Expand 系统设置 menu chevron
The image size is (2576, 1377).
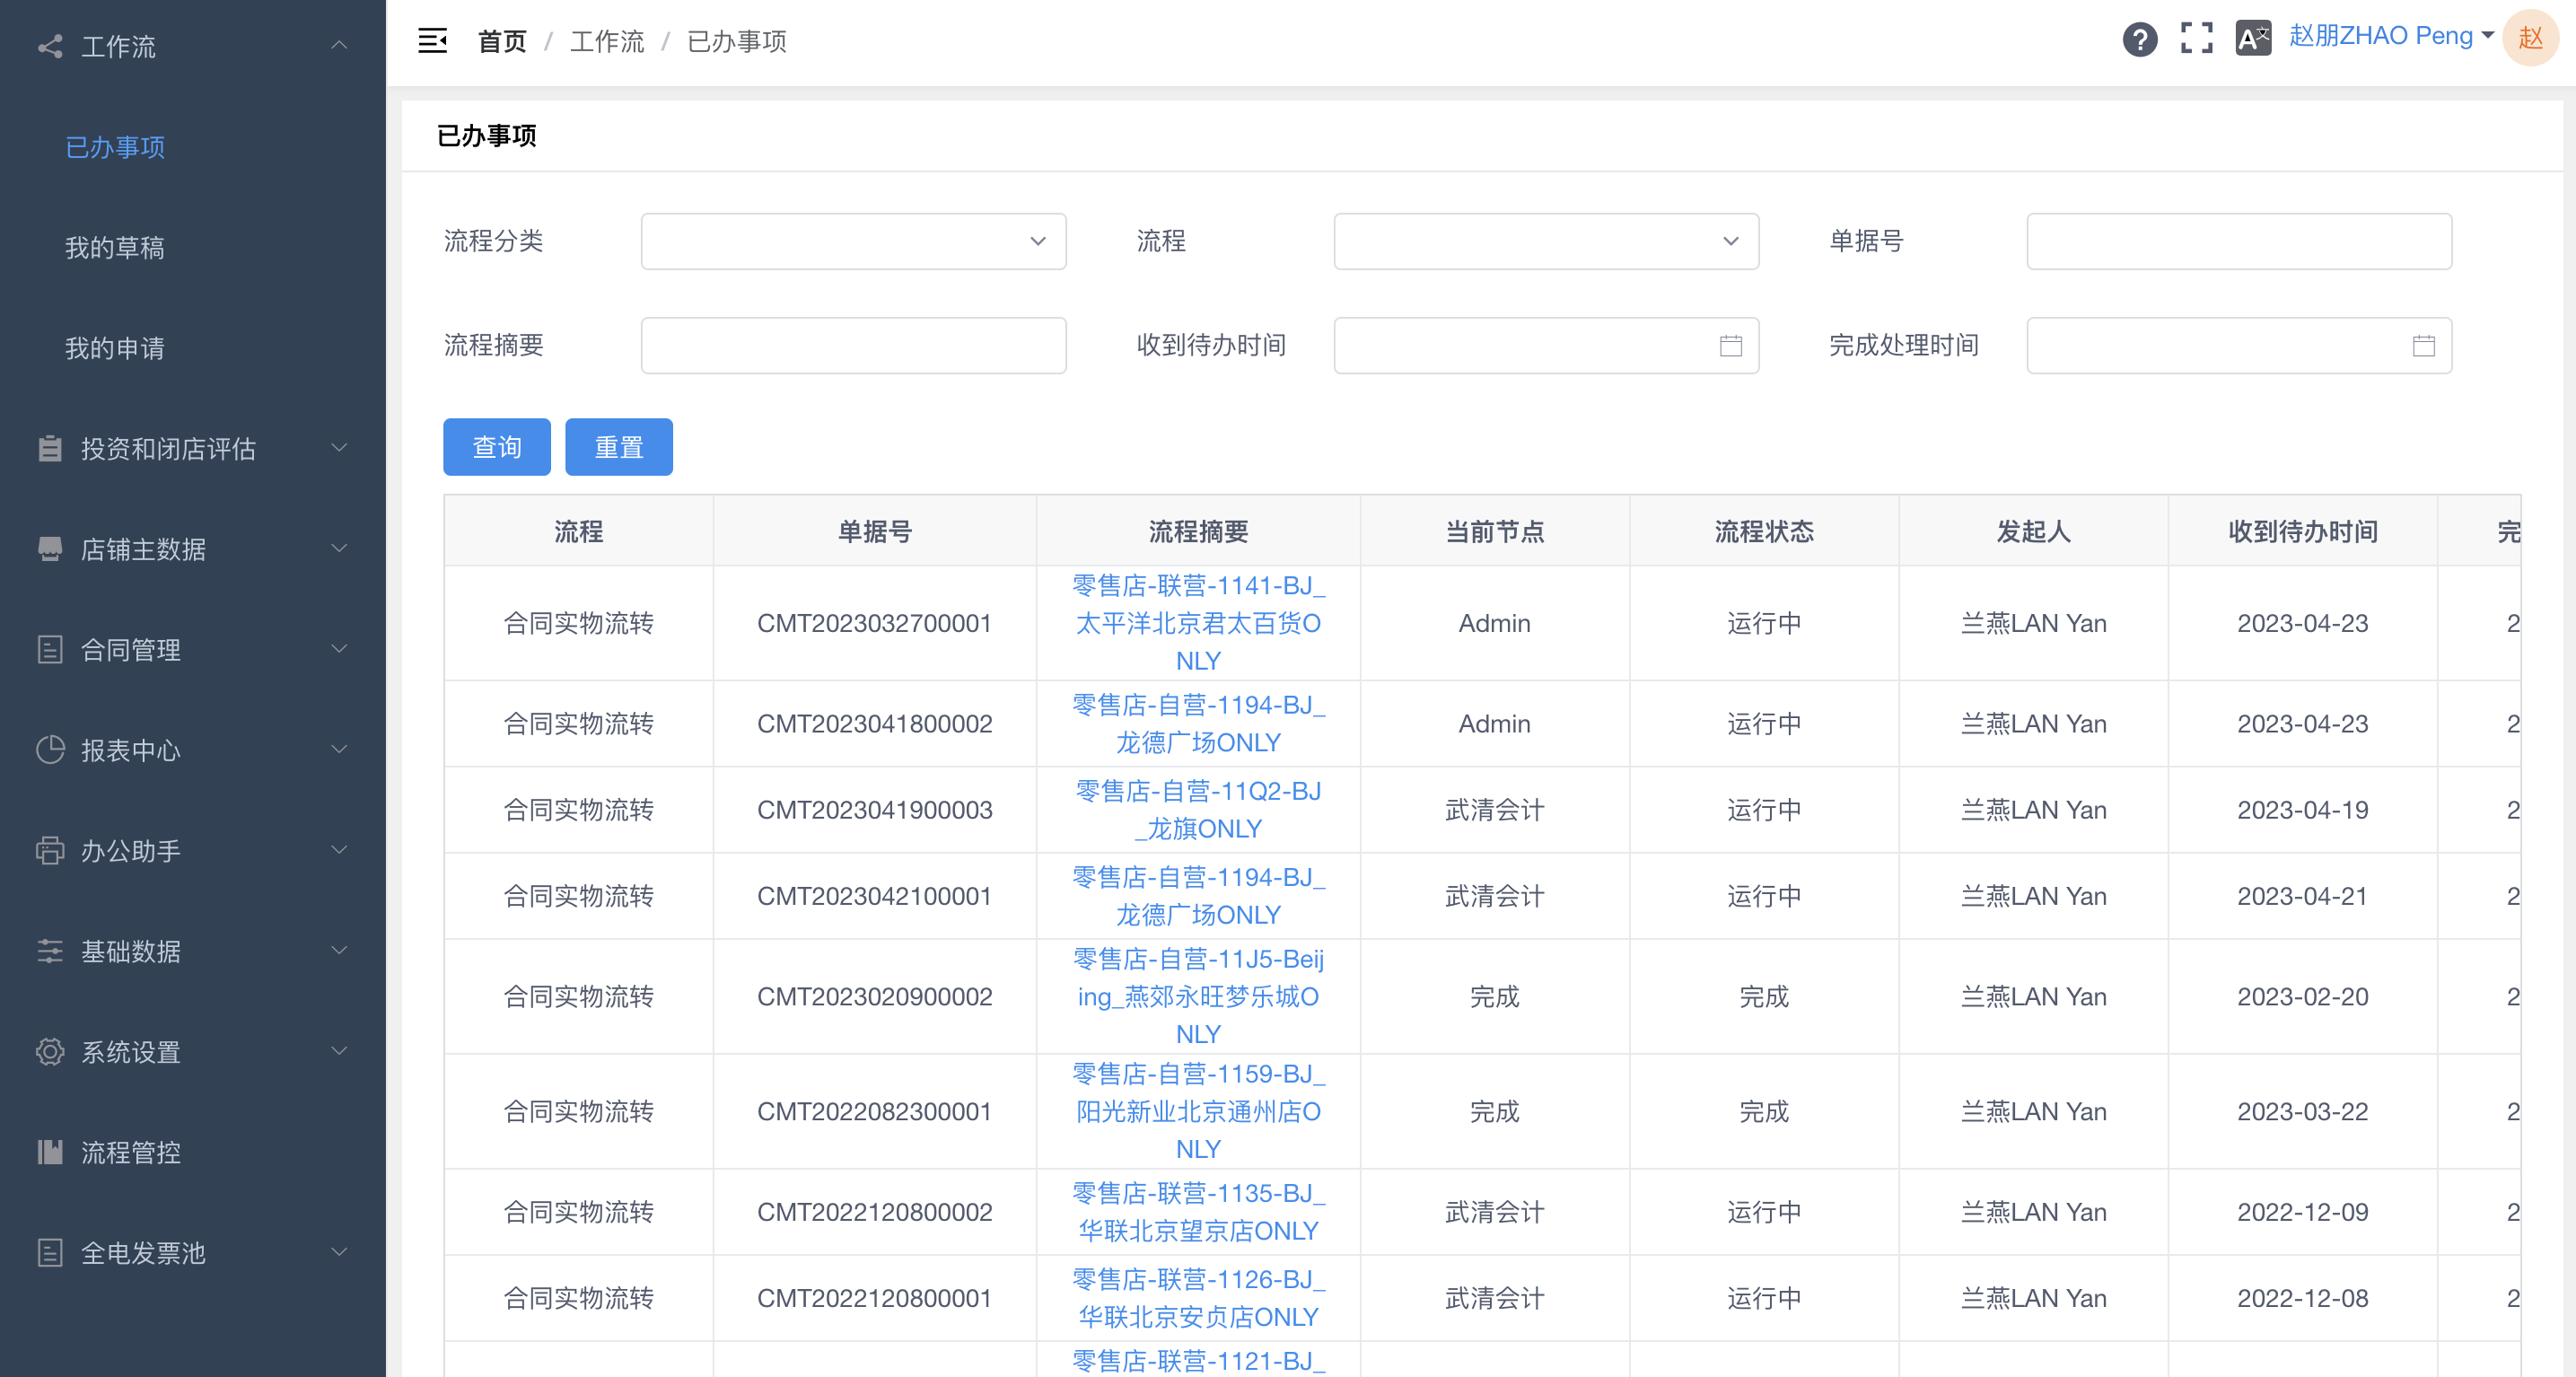pos(339,1051)
